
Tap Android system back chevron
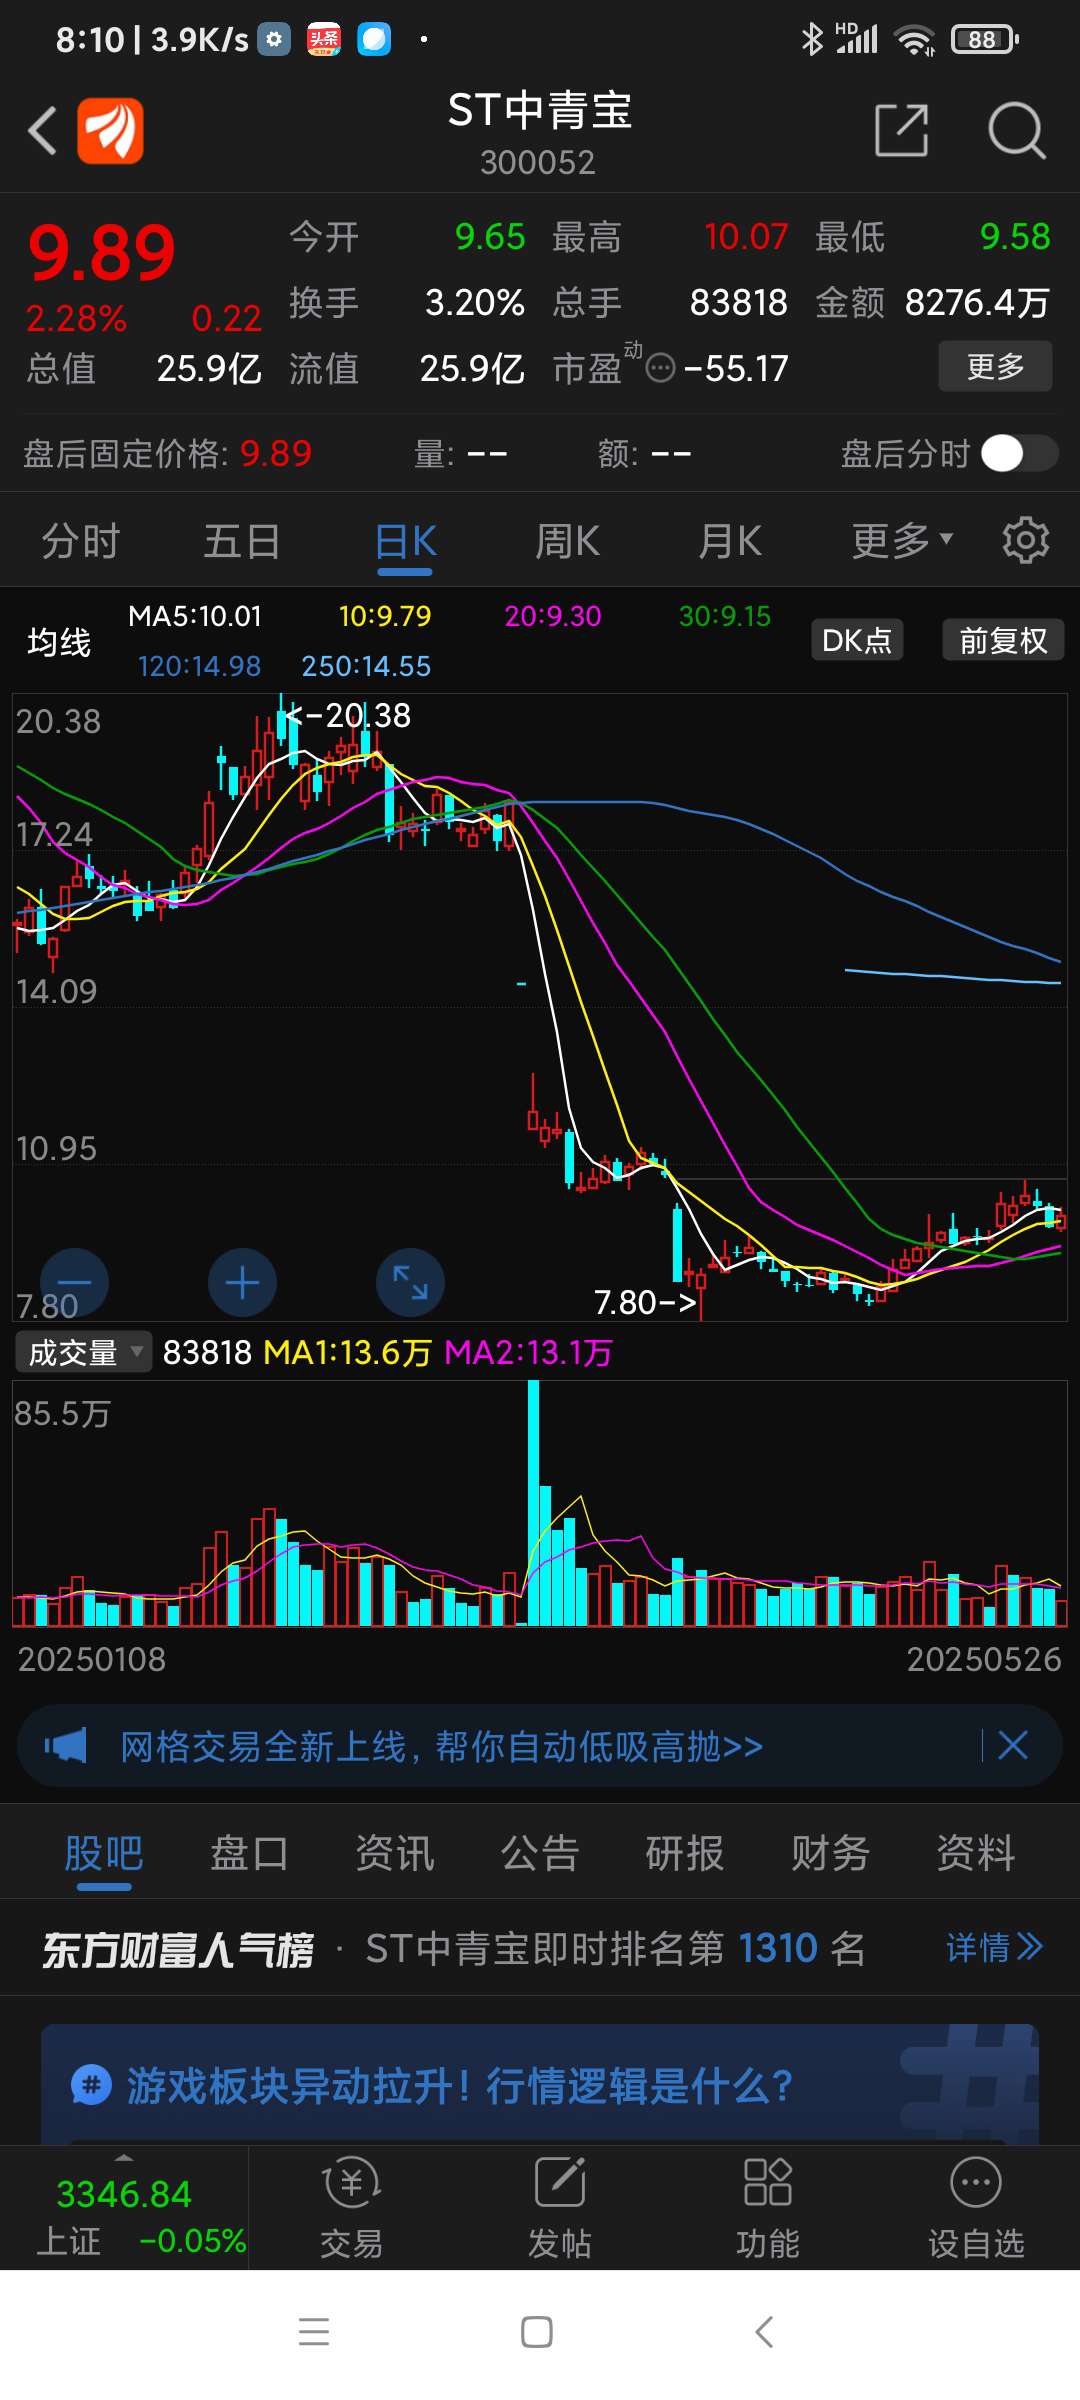(764, 2332)
